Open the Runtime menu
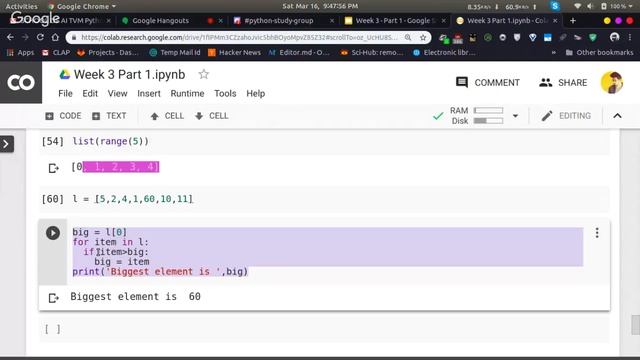This screenshot has width=640, height=360. click(187, 93)
